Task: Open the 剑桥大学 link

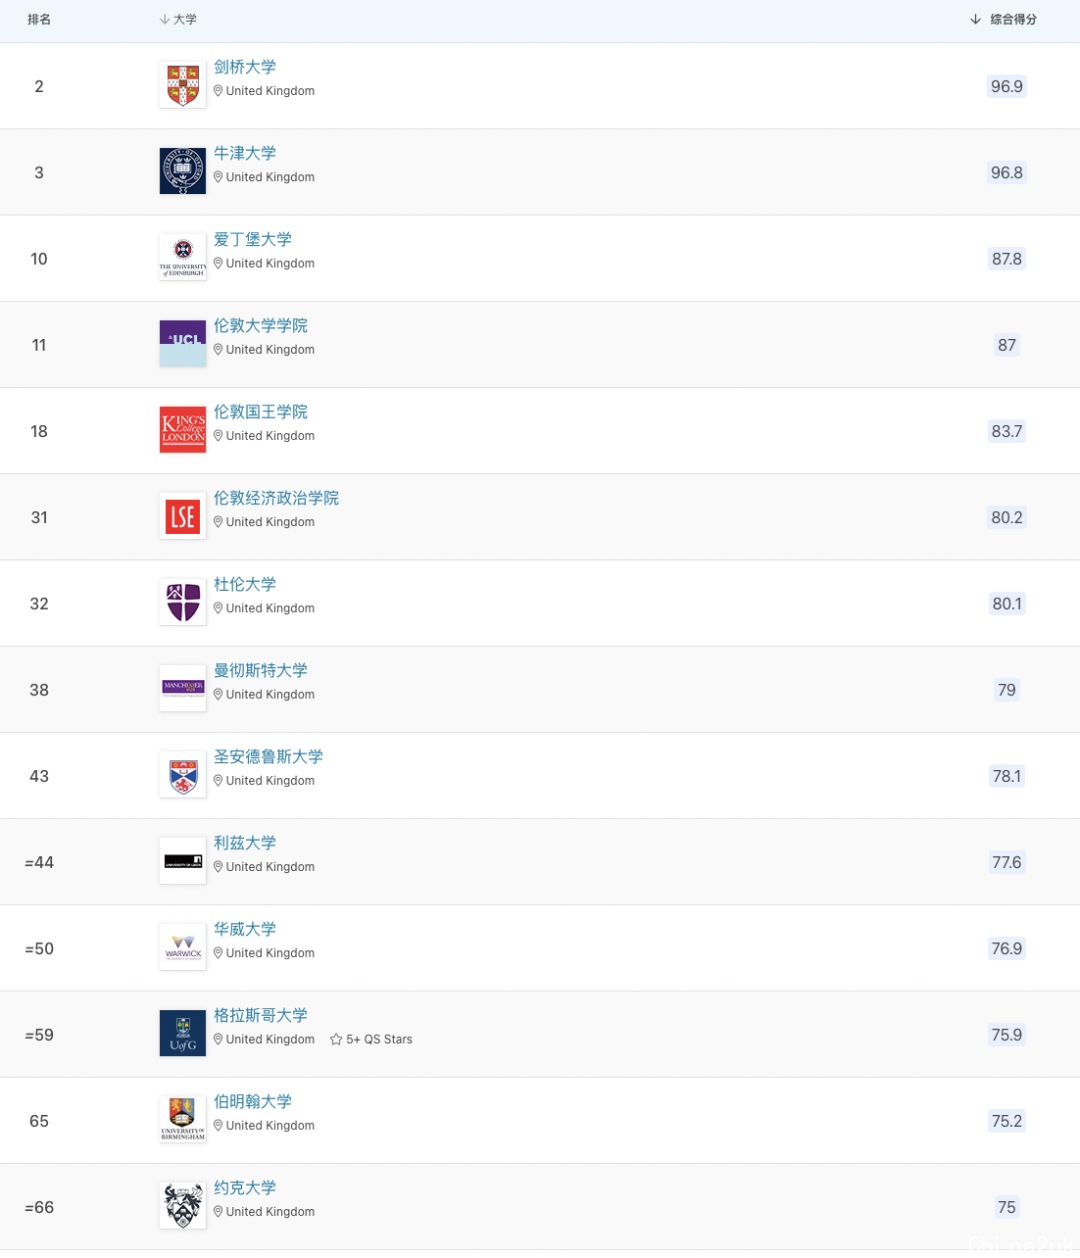Action: coord(245,67)
